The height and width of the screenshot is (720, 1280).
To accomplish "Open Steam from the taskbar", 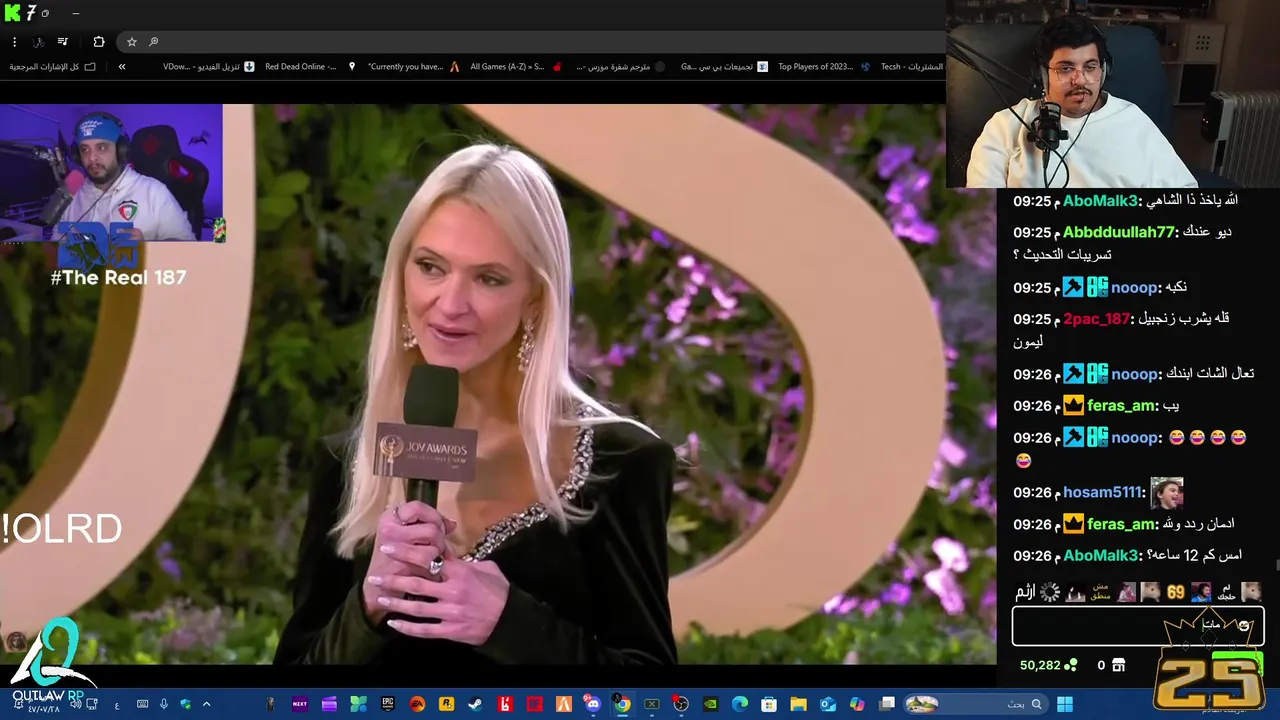I will pyautogui.click(x=475, y=704).
